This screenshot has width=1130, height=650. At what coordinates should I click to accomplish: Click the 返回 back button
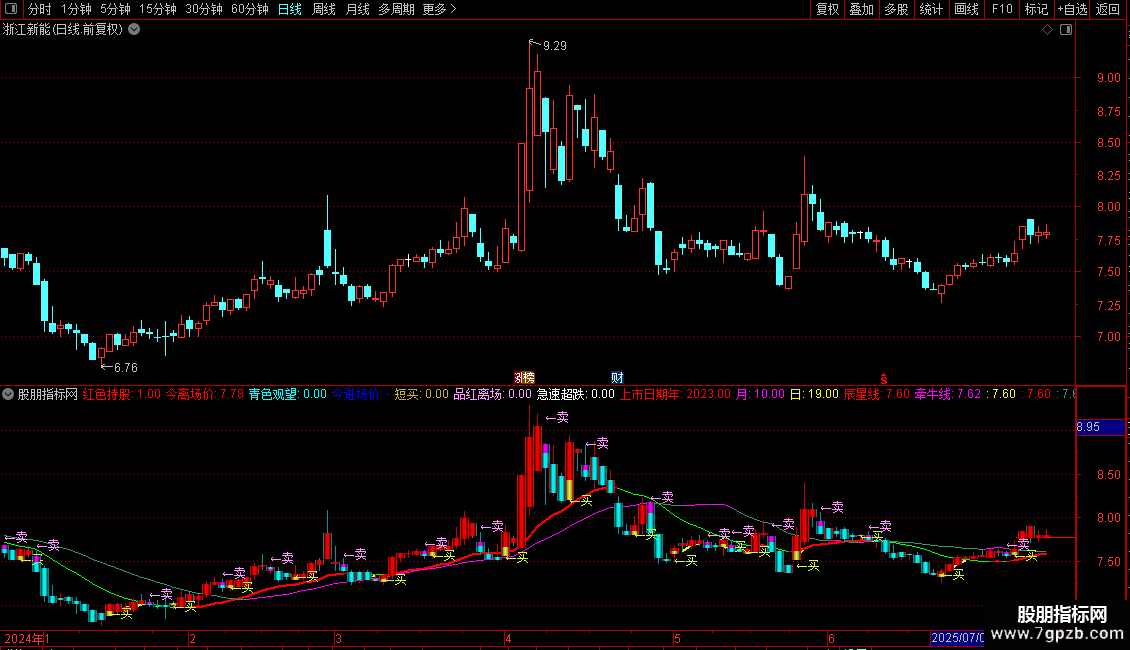(x=1108, y=9)
